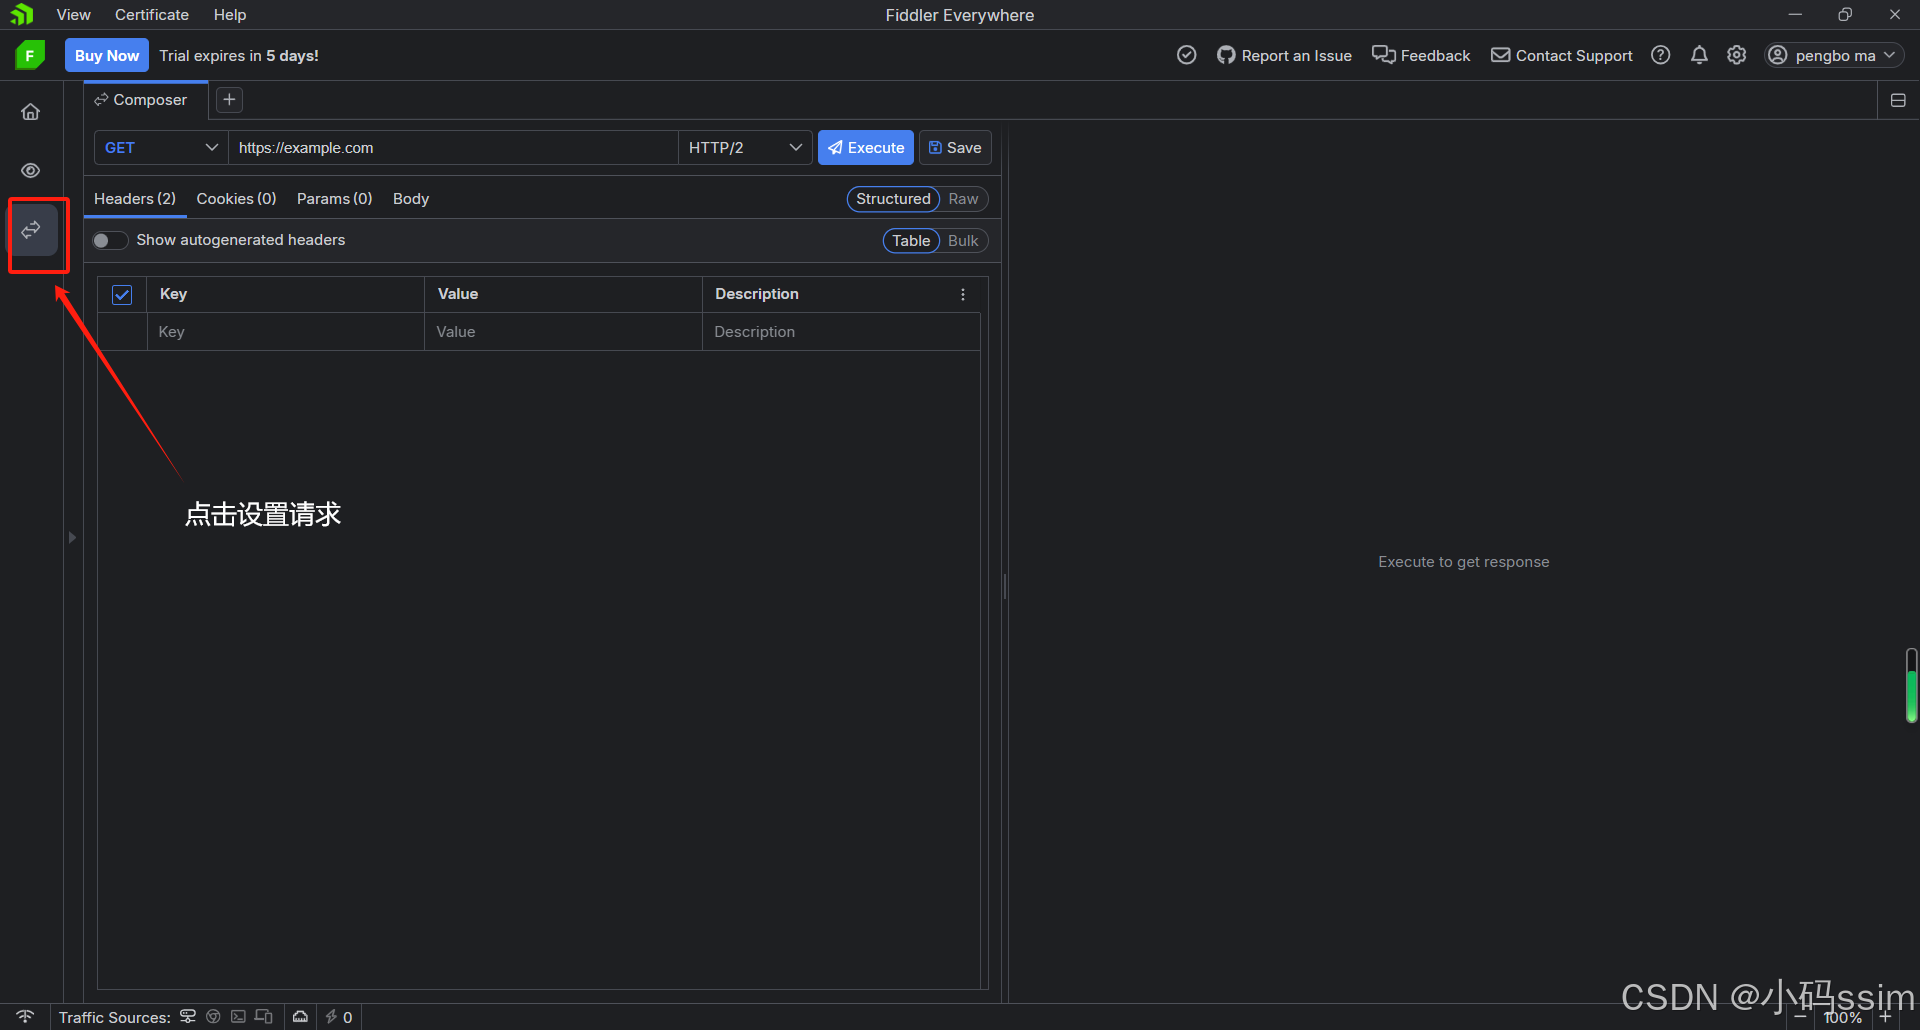Viewport: 1920px width, 1030px height.
Task: Click the request URL input field
Action: 454,148
